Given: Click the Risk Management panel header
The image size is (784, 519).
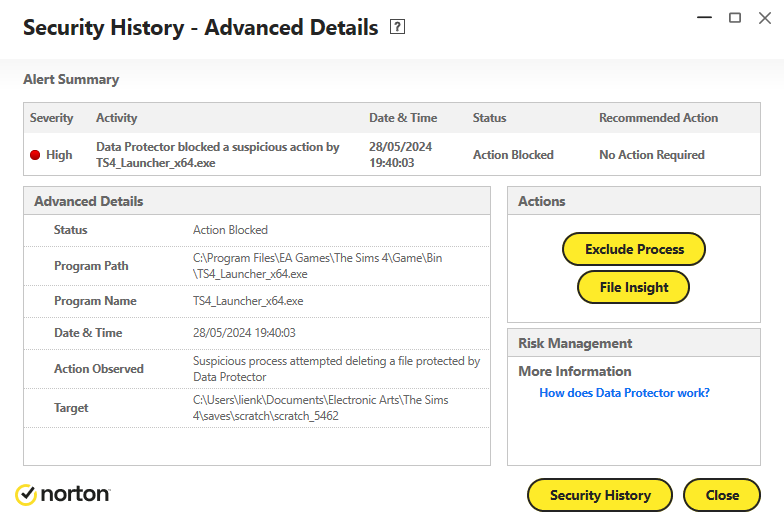Looking at the screenshot, I should tap(634, 343).
